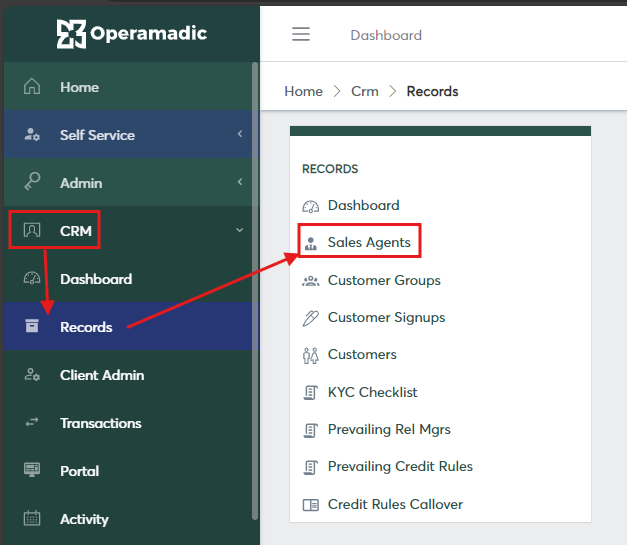Click the Admin key icon

click(32, 182)
